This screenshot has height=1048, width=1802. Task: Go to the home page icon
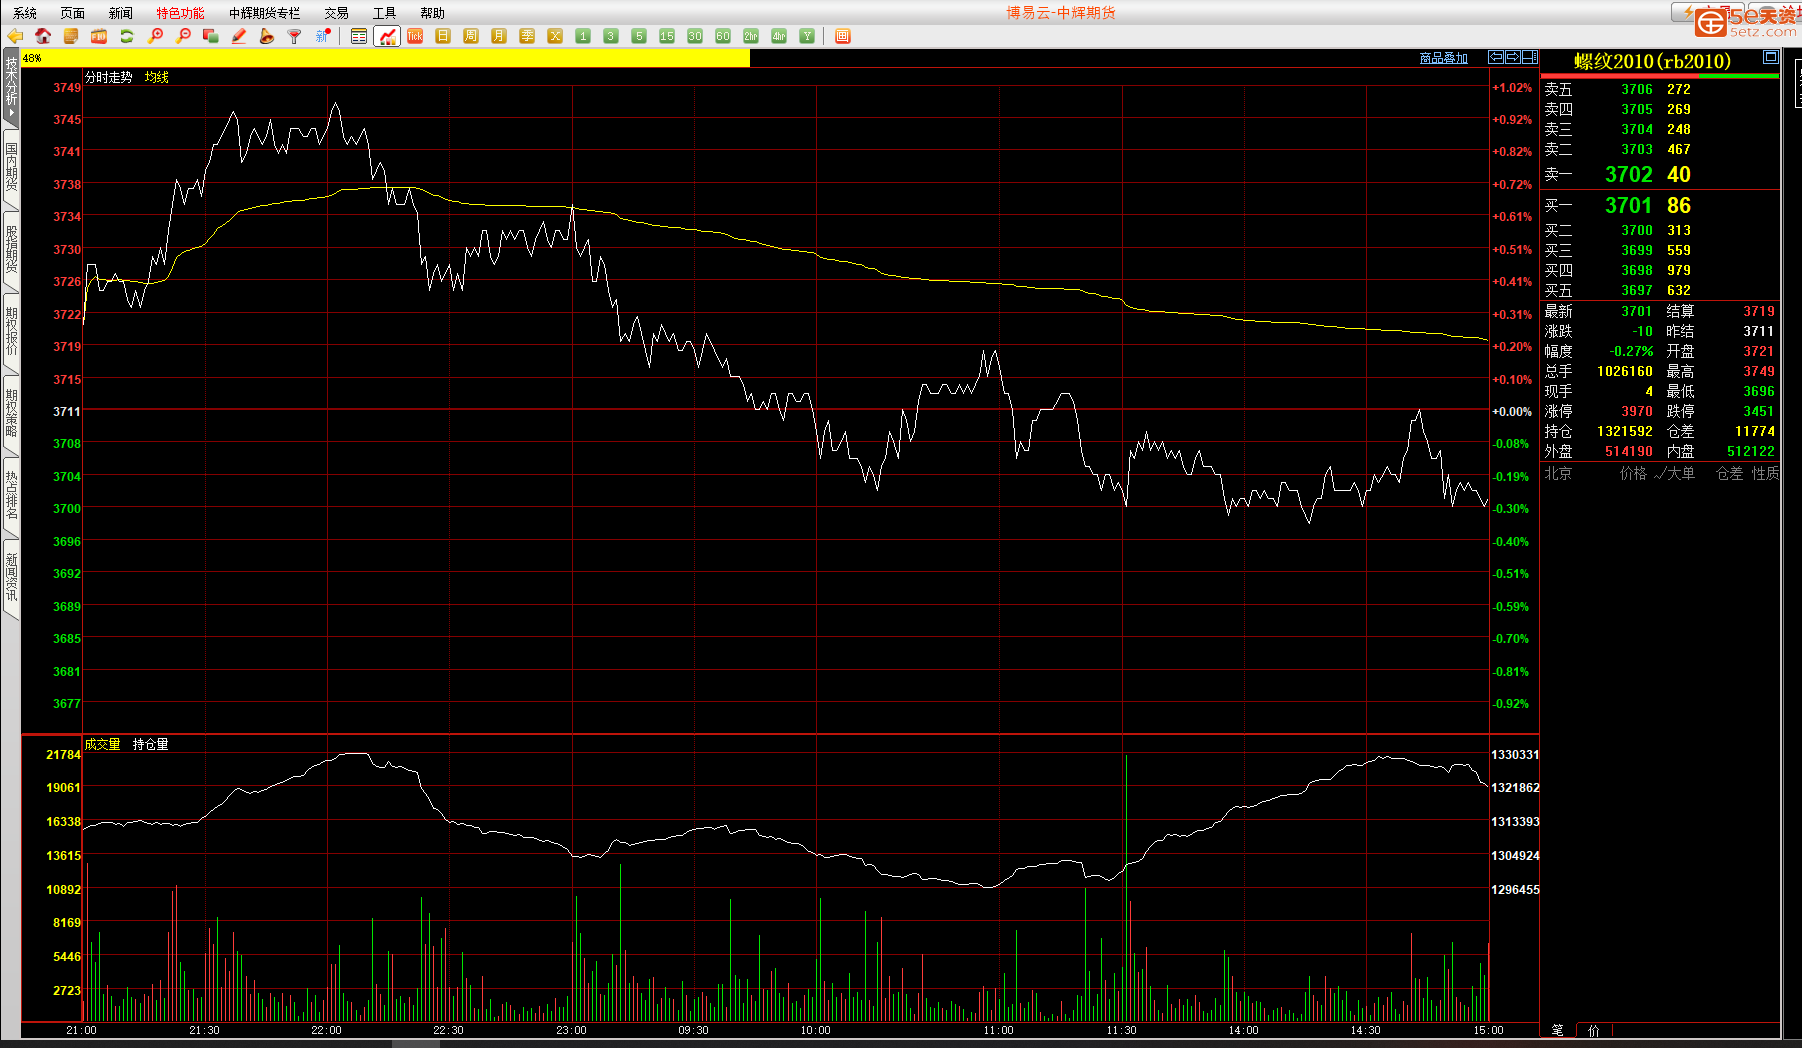43,36
